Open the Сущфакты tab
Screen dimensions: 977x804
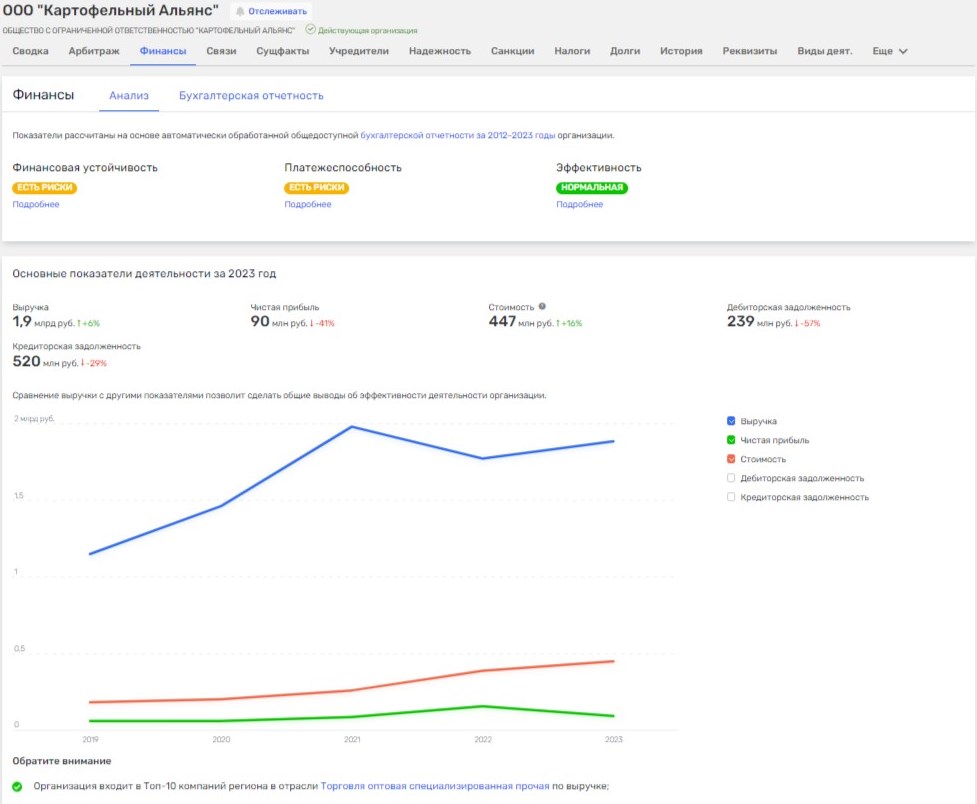(283, 51)
